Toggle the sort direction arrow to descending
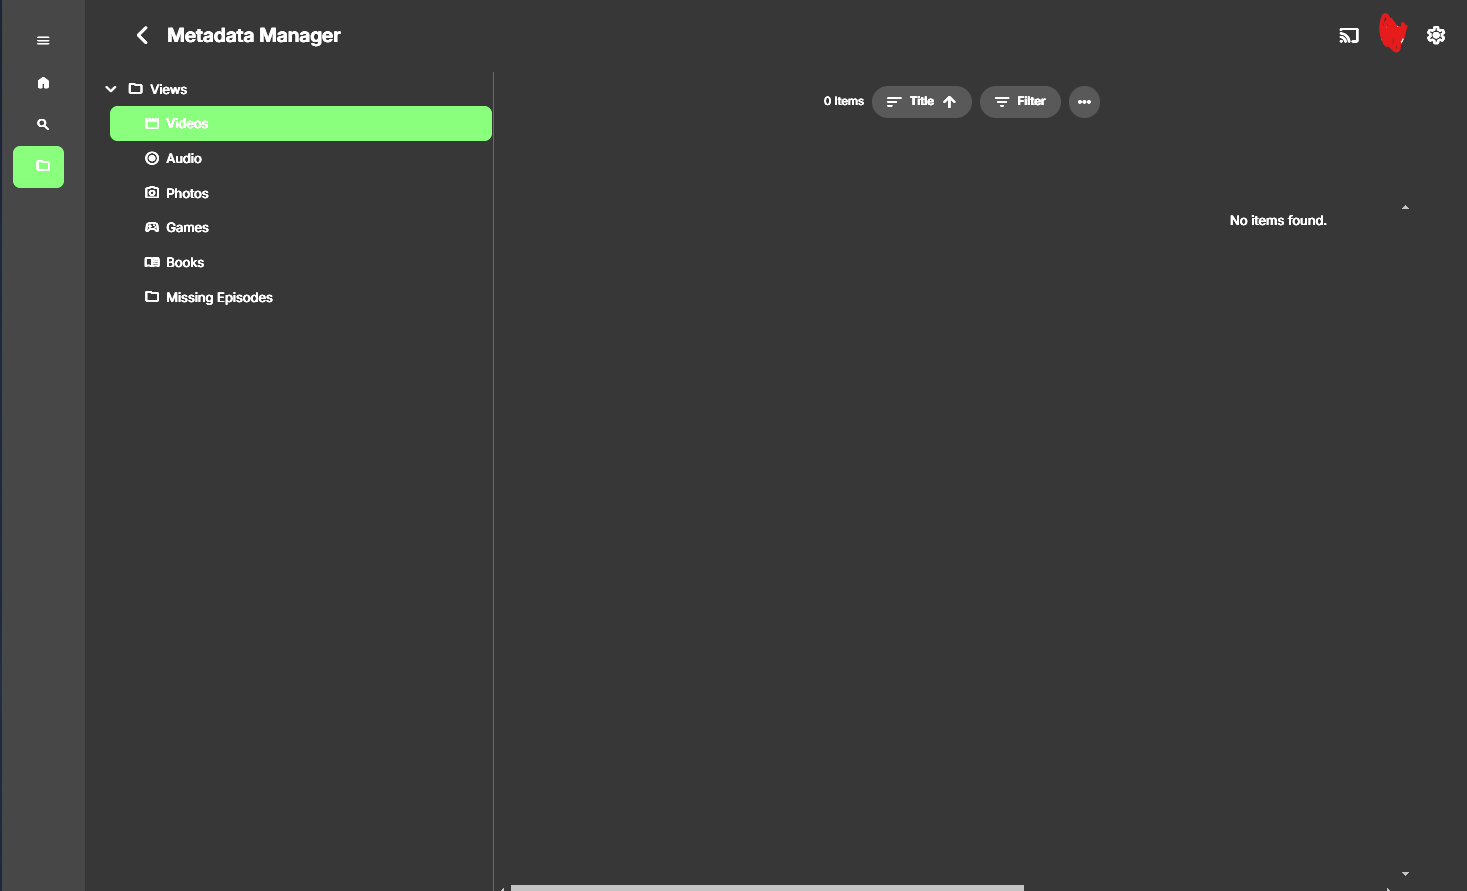 [951, 101]
